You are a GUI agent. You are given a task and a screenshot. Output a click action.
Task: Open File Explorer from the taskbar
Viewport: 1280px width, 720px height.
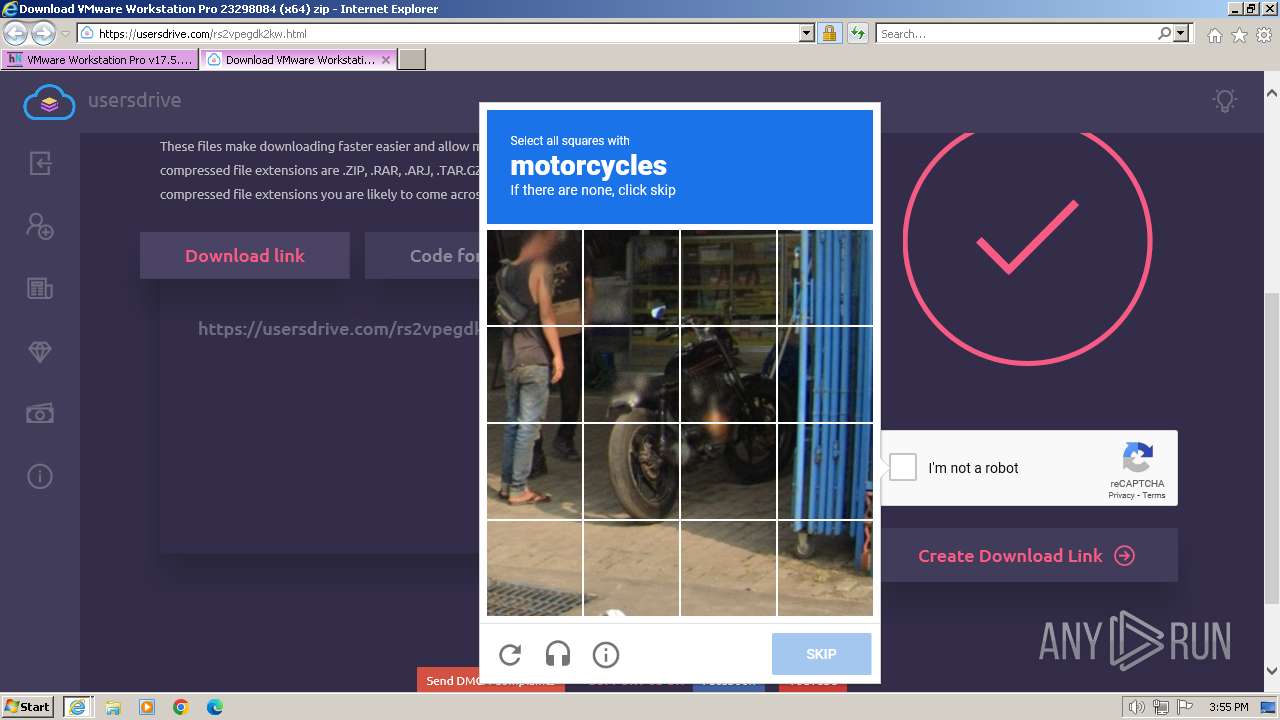(x=112, y=707)
